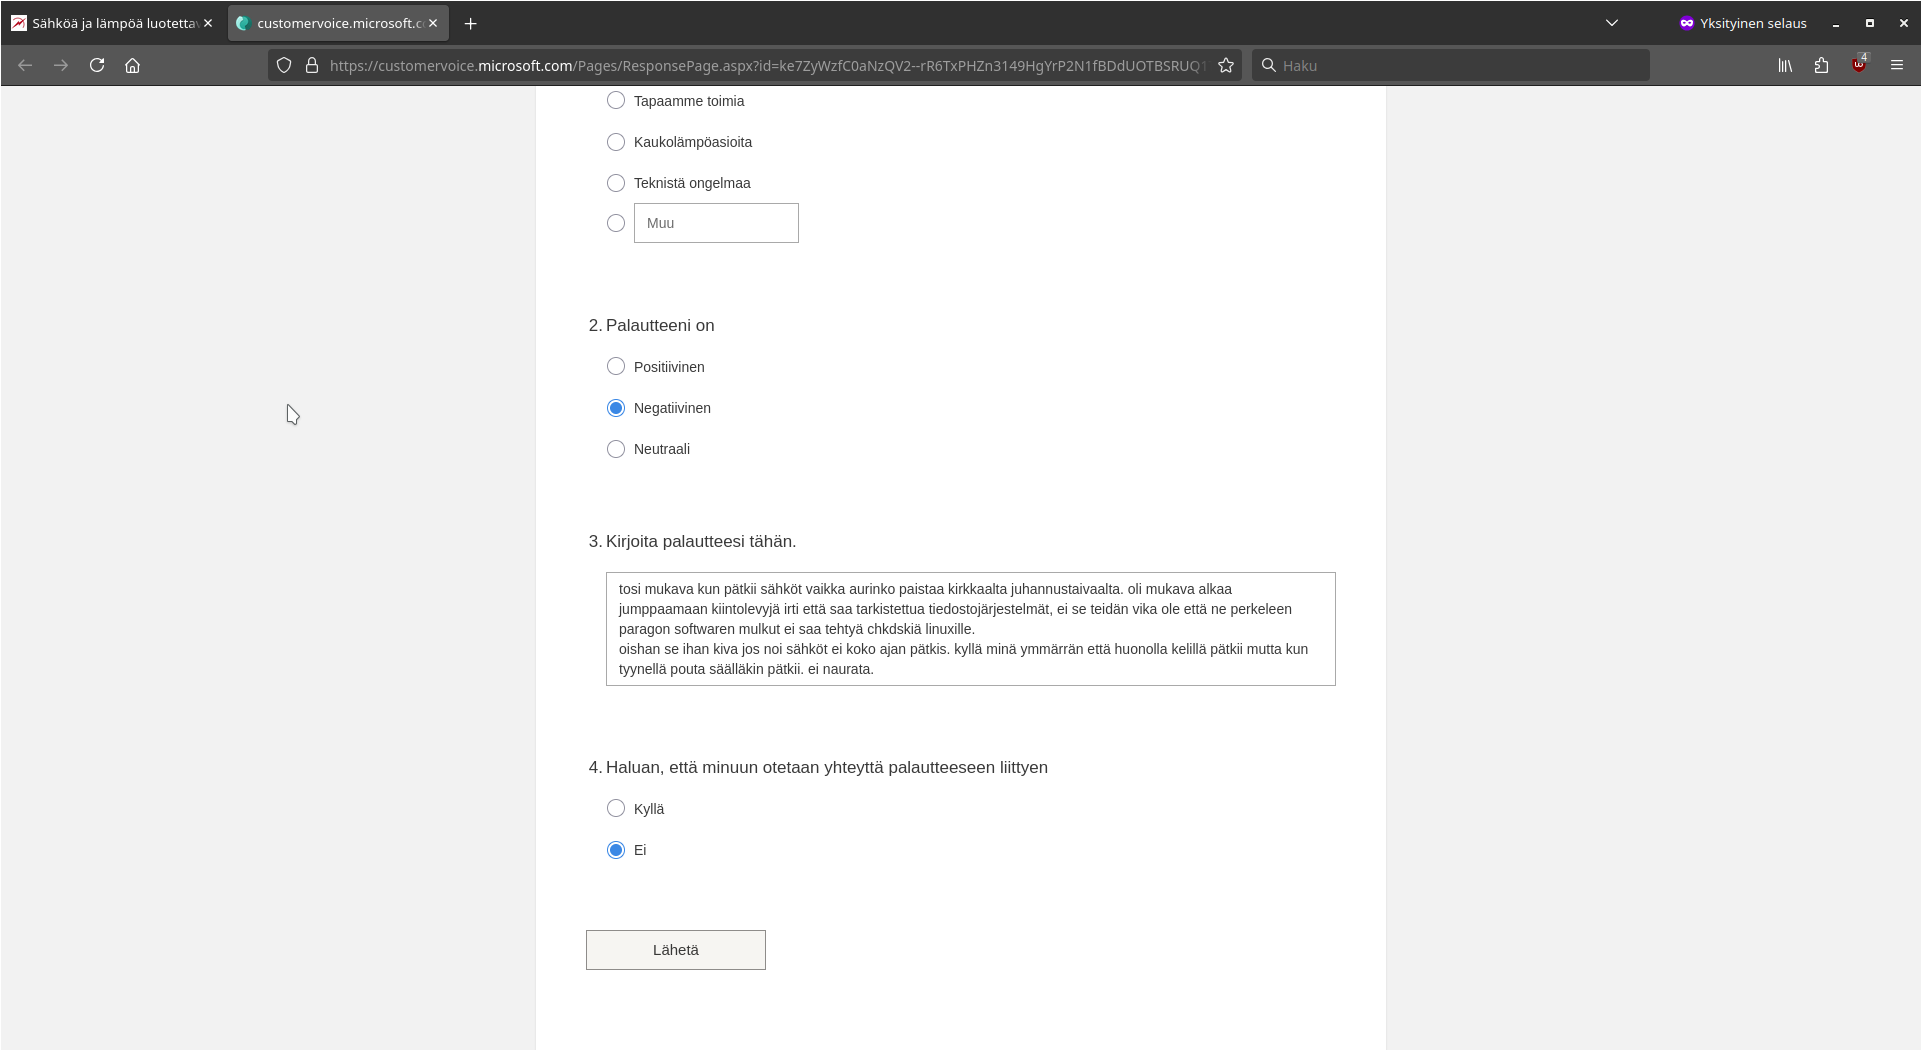The image size is (1922, 1051).
Task: Go forward to the next page
Action: pos(61,65)
